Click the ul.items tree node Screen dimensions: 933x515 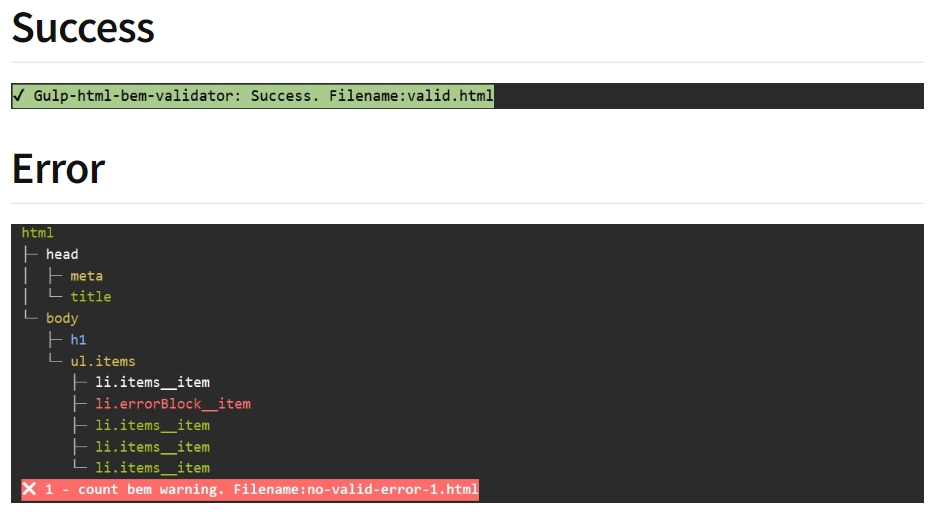point(103,361)
